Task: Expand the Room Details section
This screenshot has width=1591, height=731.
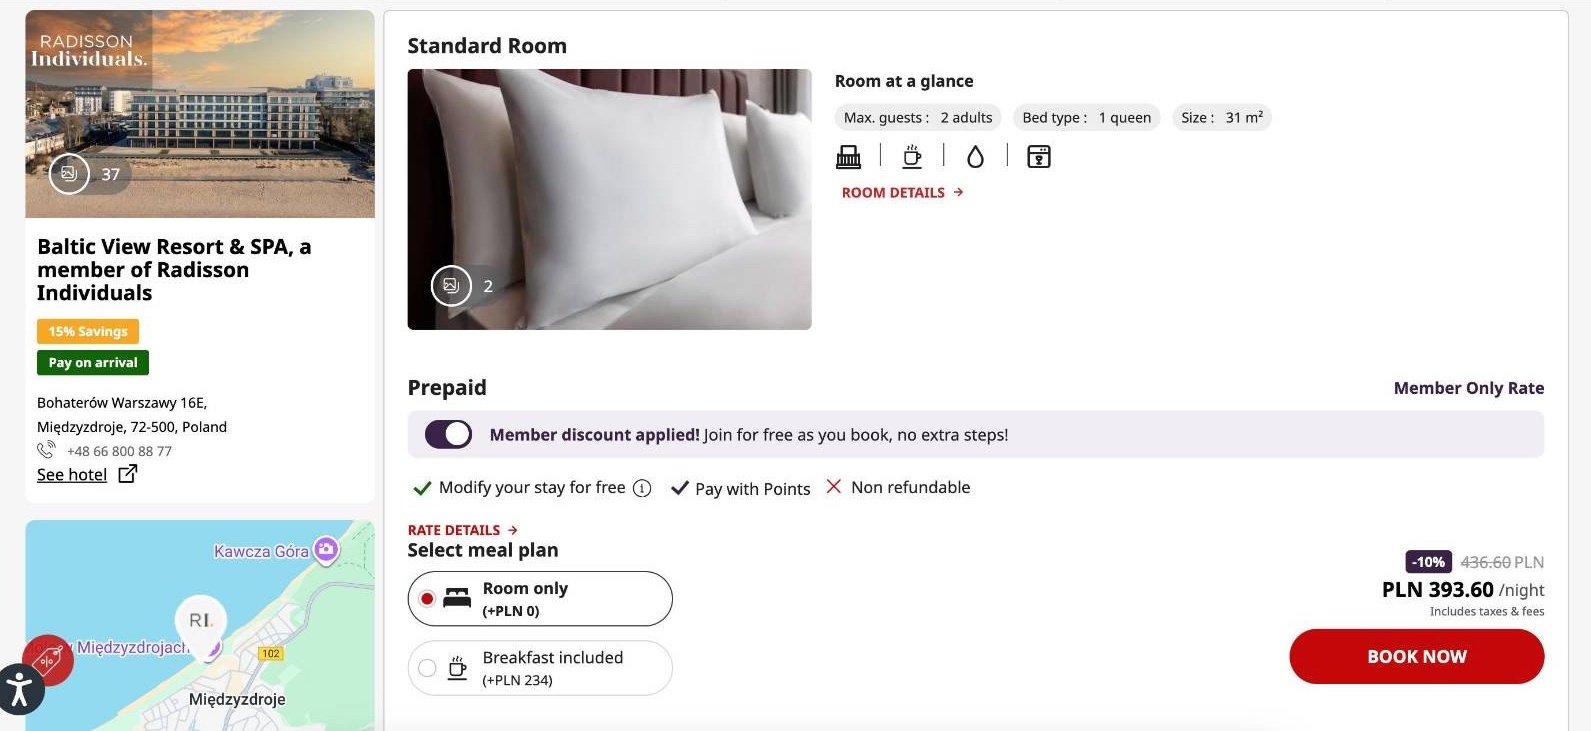Action: pyautogui.click(x=902, y=192)
